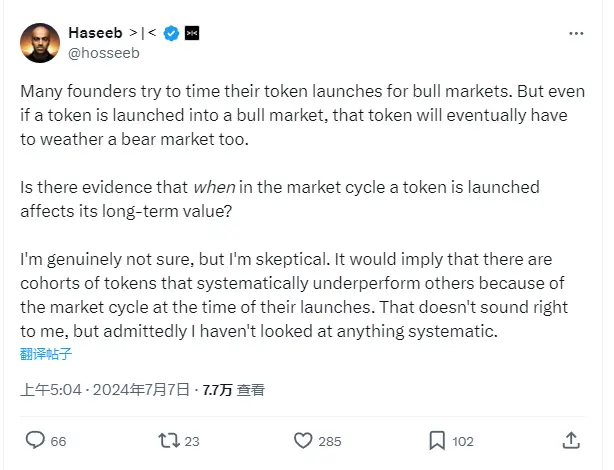Click the repost count 23
The image size is (614, 470).
coord(192,441)
